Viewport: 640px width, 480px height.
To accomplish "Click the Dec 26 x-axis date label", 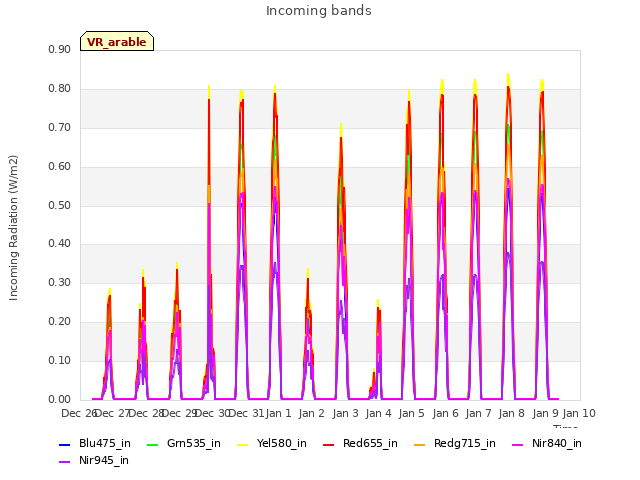I will 78,413.
